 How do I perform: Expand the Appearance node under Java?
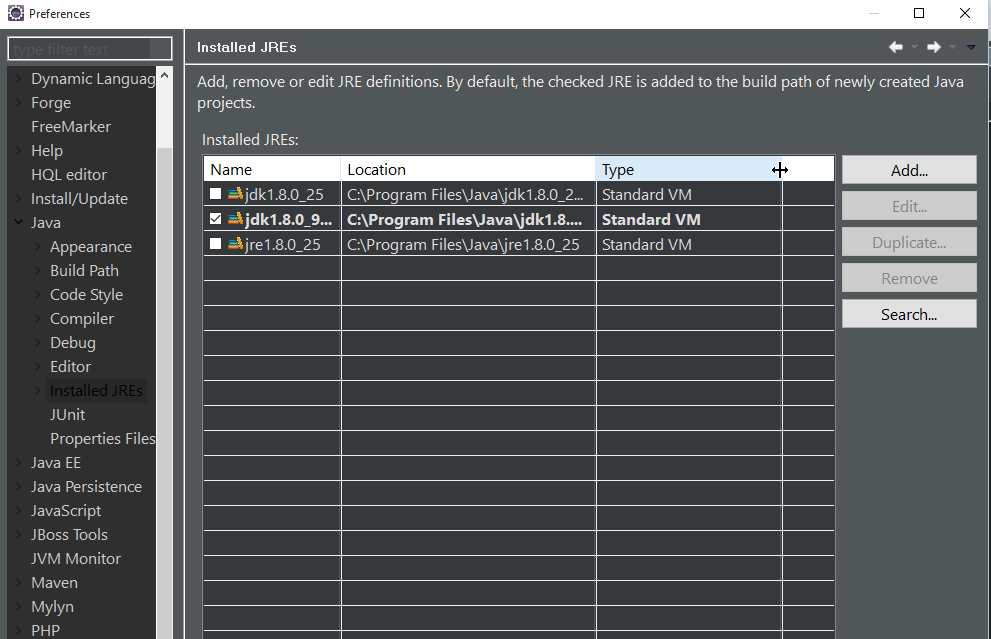[37, 247]
